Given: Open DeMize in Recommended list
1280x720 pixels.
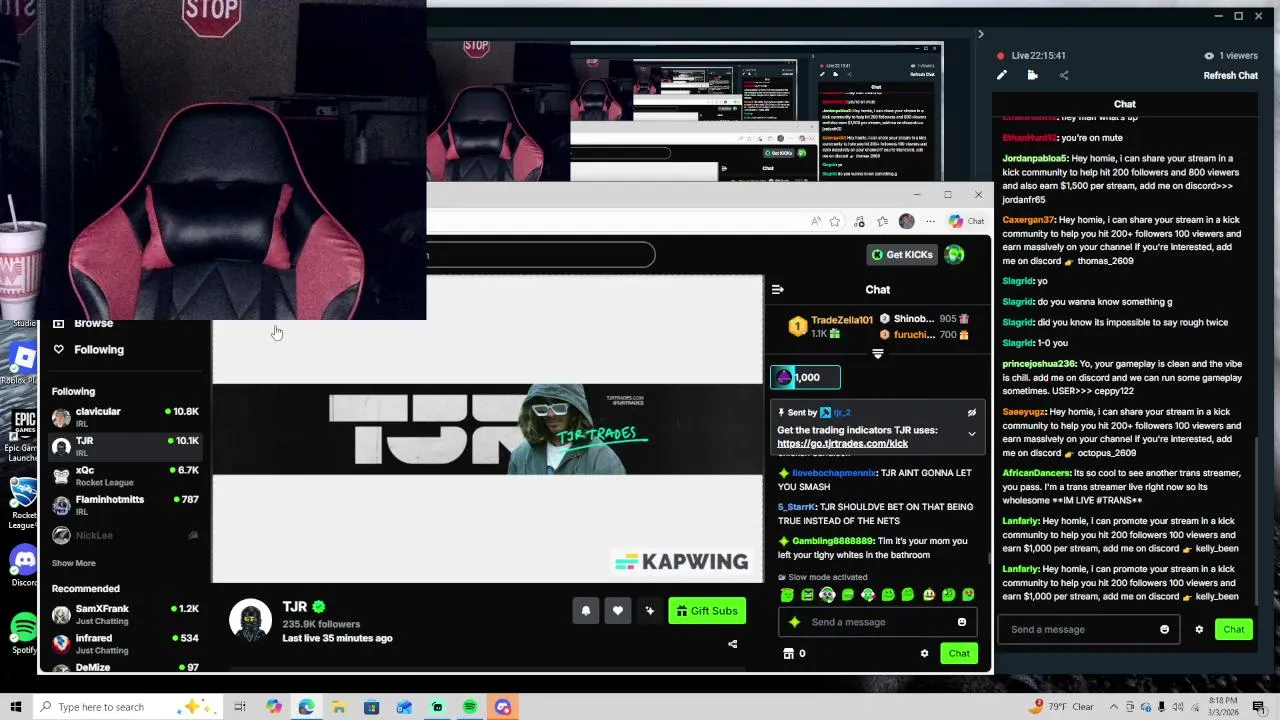Looking at the screenshot, I should click(125, 667).
